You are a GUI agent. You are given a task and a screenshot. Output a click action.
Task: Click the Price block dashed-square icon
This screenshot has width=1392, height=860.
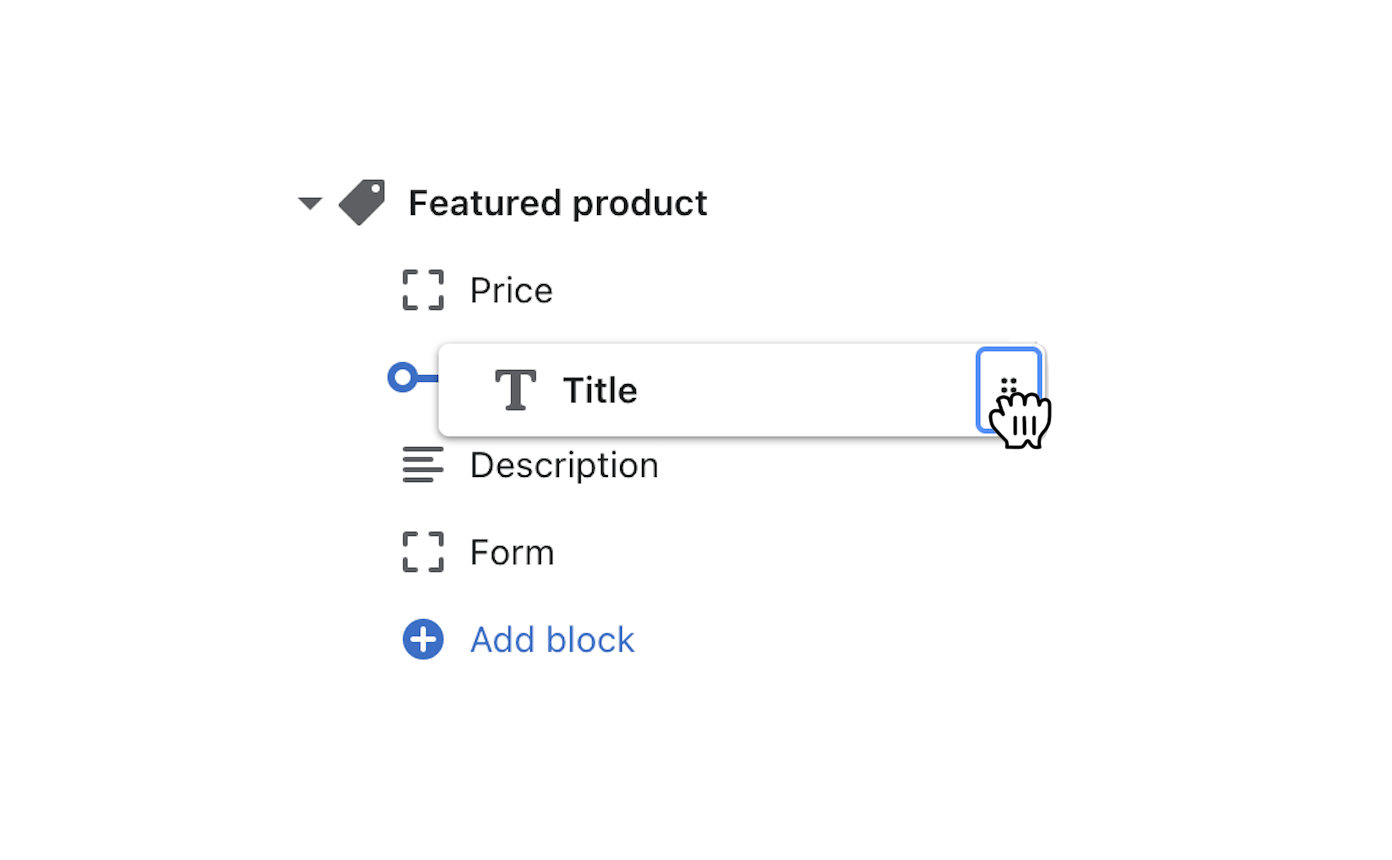click(423, 290)
